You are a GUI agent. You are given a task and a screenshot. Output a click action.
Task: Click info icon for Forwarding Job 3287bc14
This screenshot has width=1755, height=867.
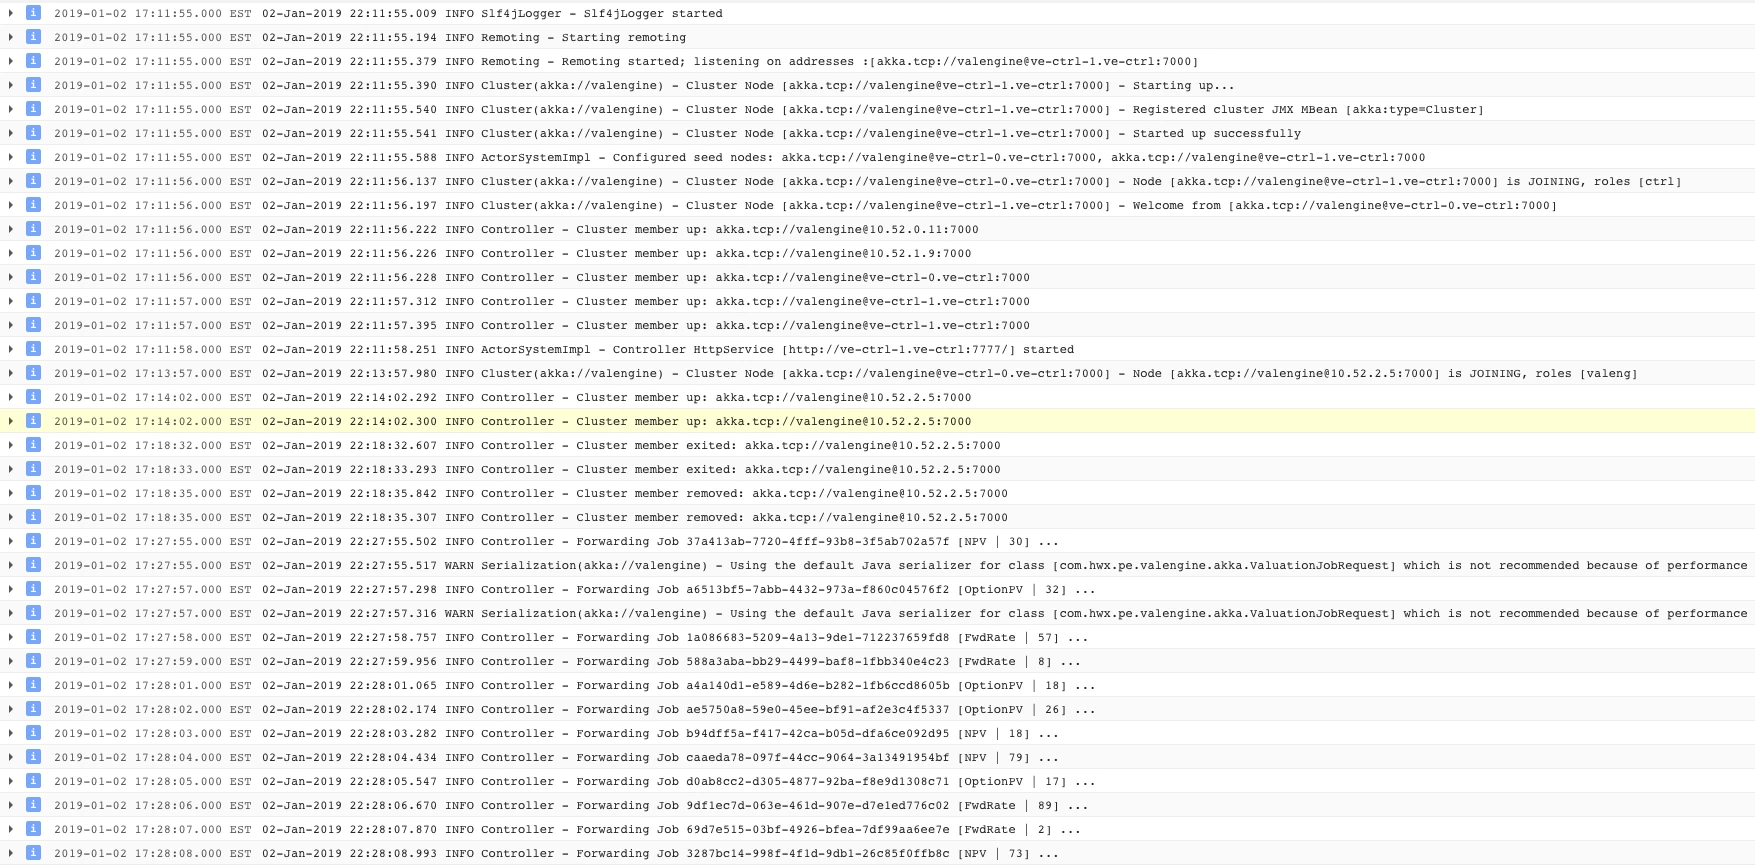(33, 853)
